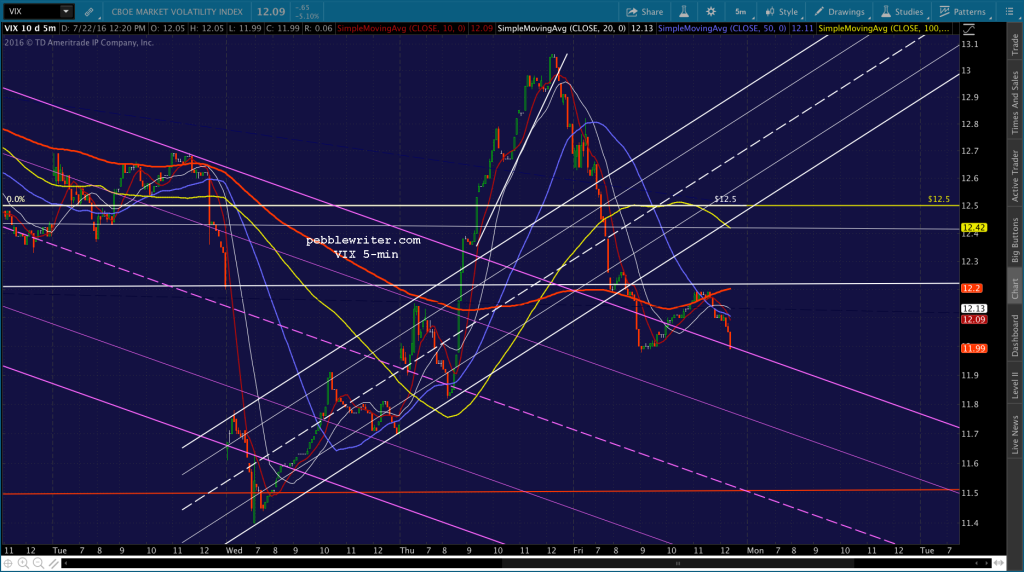Open the Style dropdown menu

pyautogui.click(x=782, y=12)
